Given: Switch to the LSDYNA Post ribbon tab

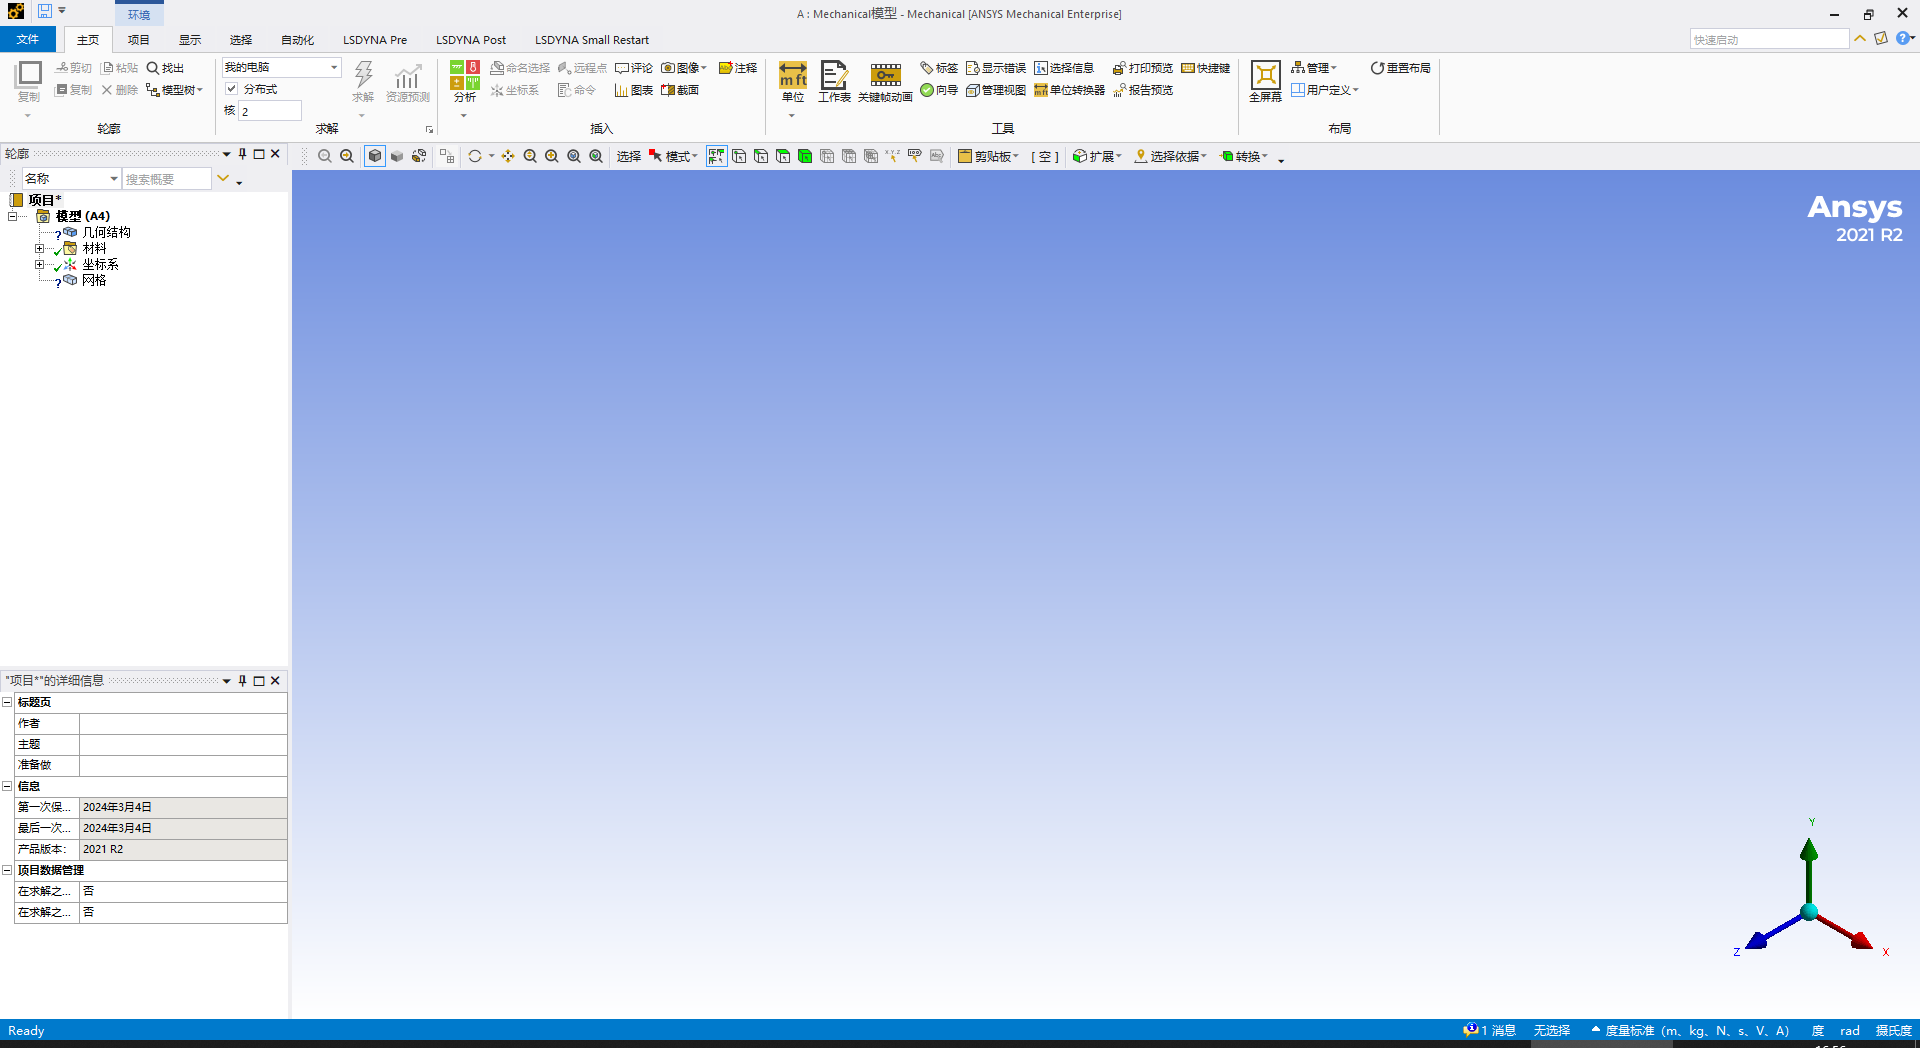Looking at the screenshot, I should pyautogui.click(x=471, y=39).
